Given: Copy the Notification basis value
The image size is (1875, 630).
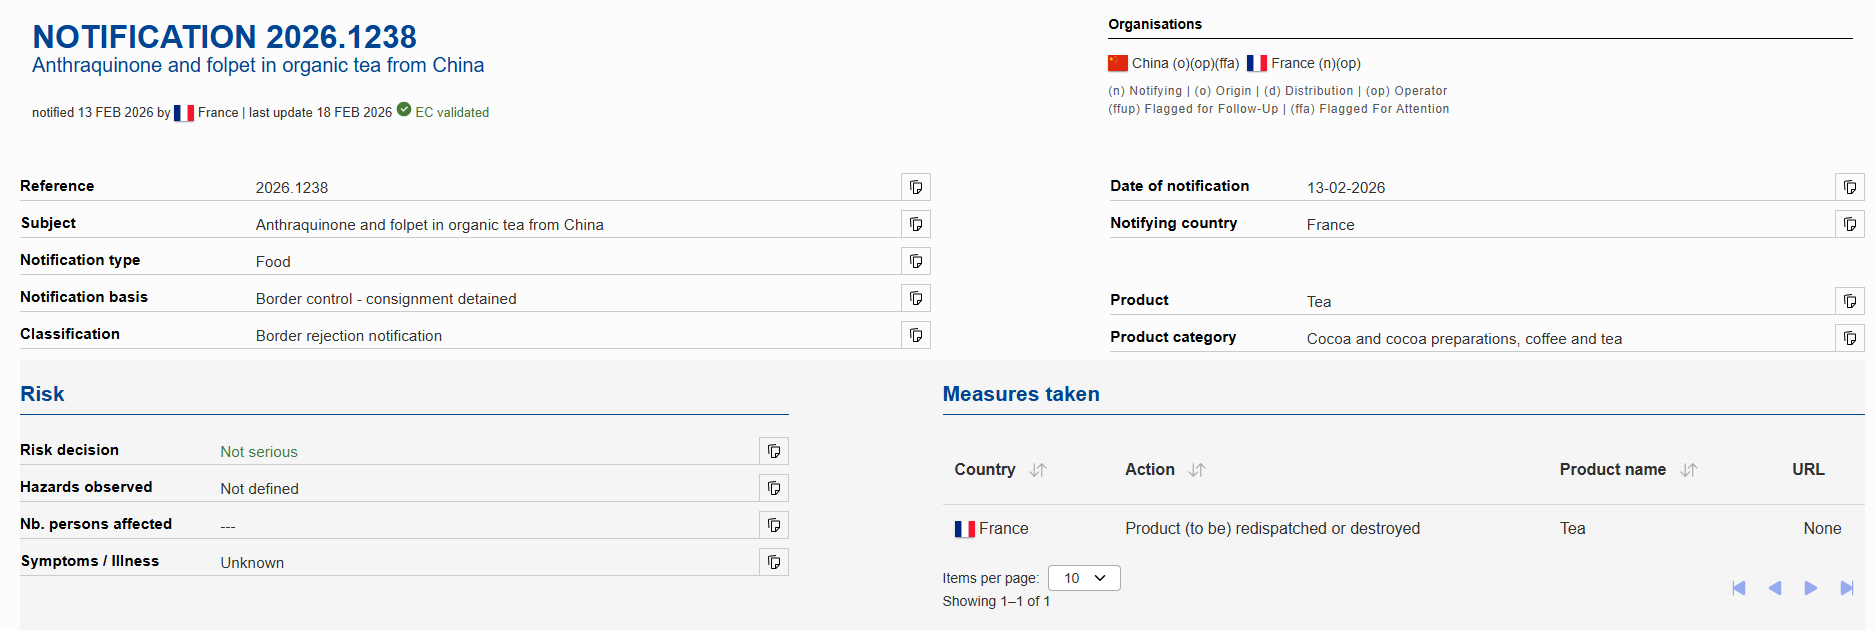Looking at the screenshot, I should [916, 298].
